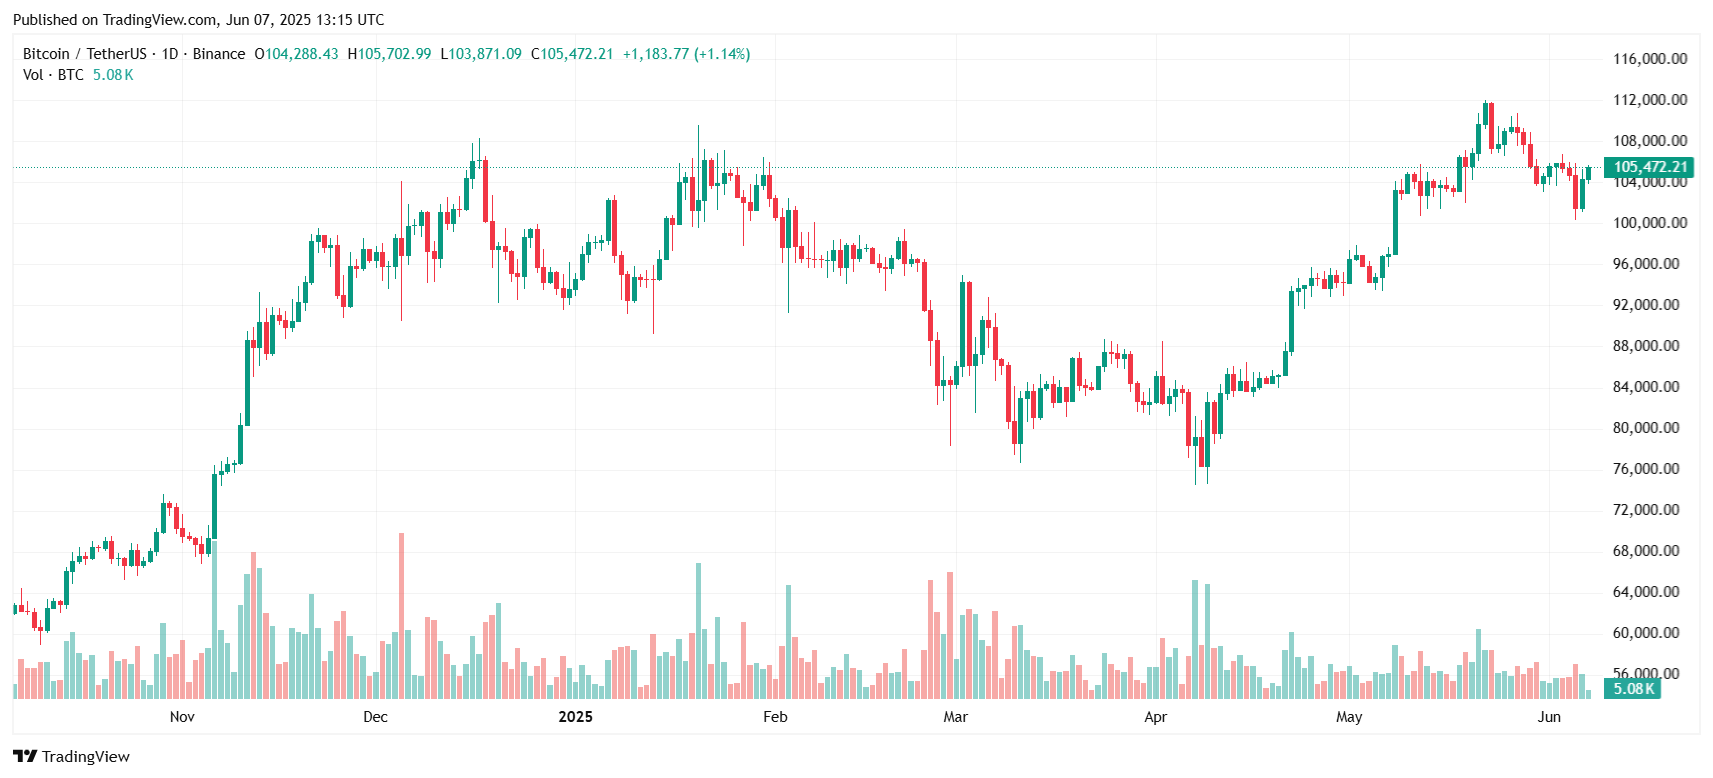This screenshot has height=778, width=1713.
Task: Click the Jun month marker
Action: 1549,716
